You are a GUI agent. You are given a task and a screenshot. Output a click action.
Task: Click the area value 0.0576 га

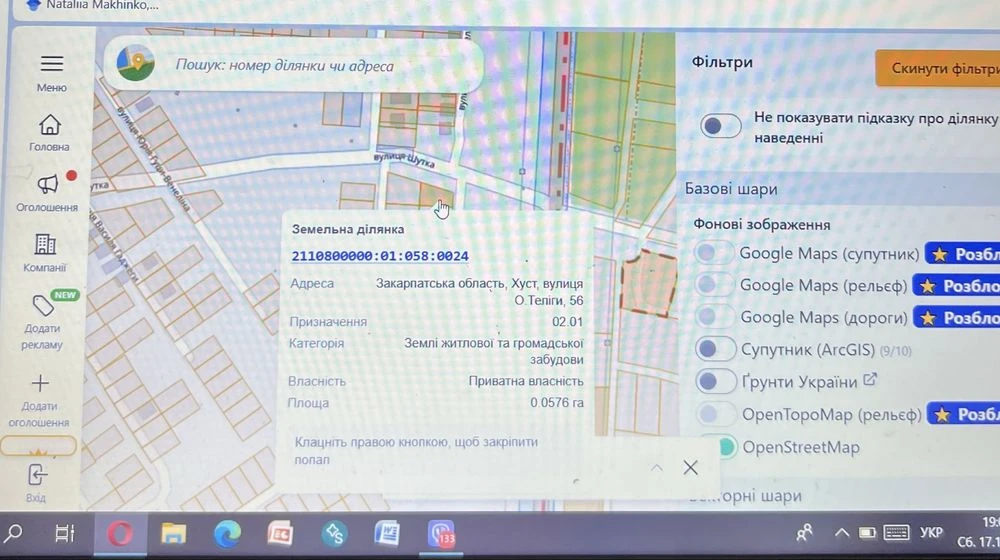[x=557, y=402]
